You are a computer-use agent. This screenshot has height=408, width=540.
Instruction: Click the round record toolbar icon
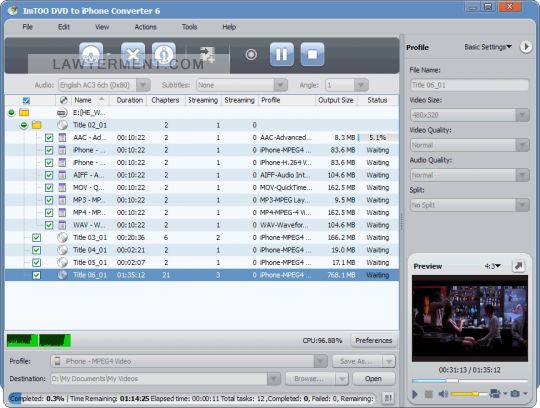[251, 54]
